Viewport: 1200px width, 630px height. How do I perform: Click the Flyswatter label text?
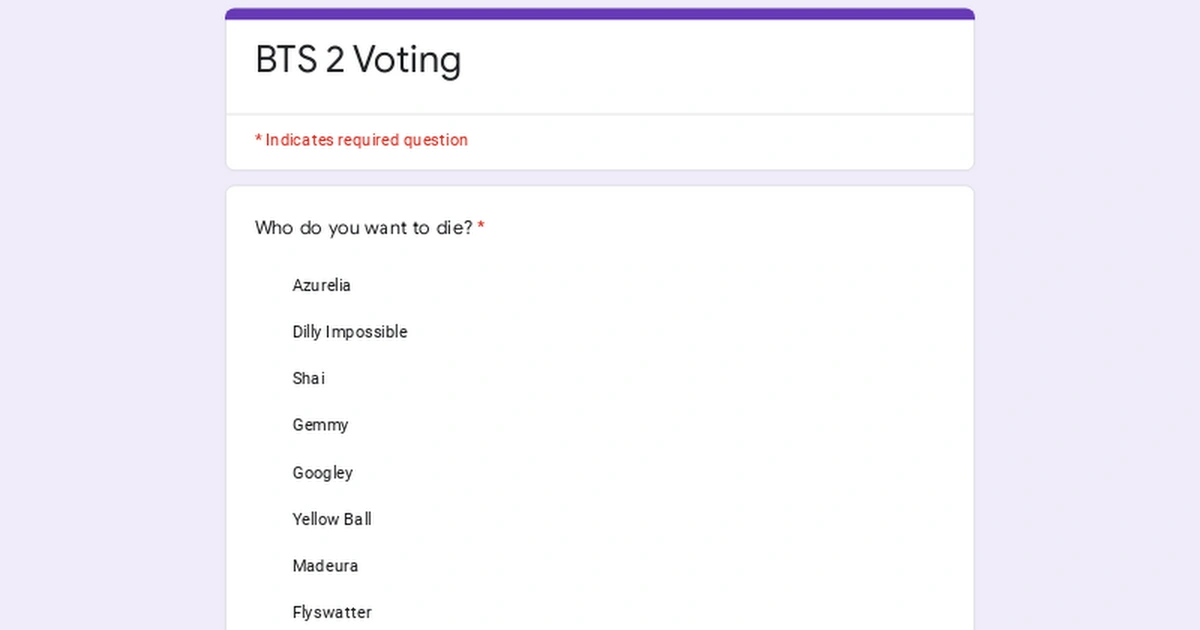(331, 612)
